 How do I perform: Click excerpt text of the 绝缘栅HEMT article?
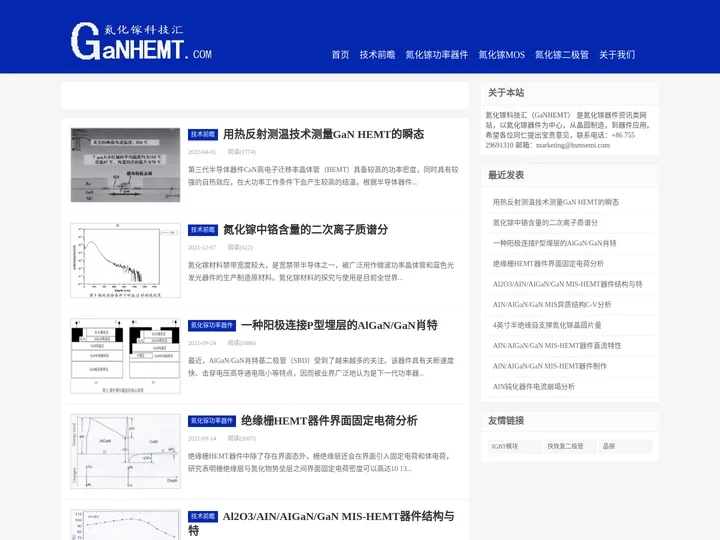[319, 462]
